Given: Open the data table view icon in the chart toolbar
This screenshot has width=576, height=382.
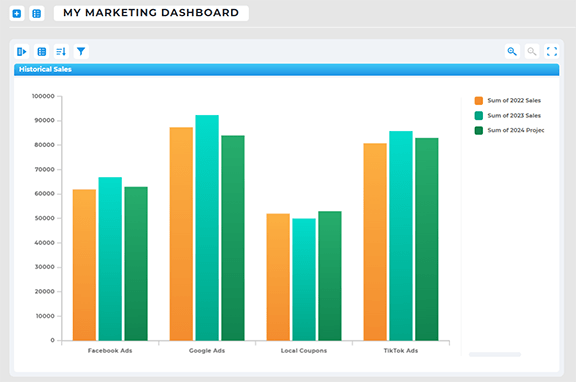Looking at the screenshot, I should coord(42,51).
